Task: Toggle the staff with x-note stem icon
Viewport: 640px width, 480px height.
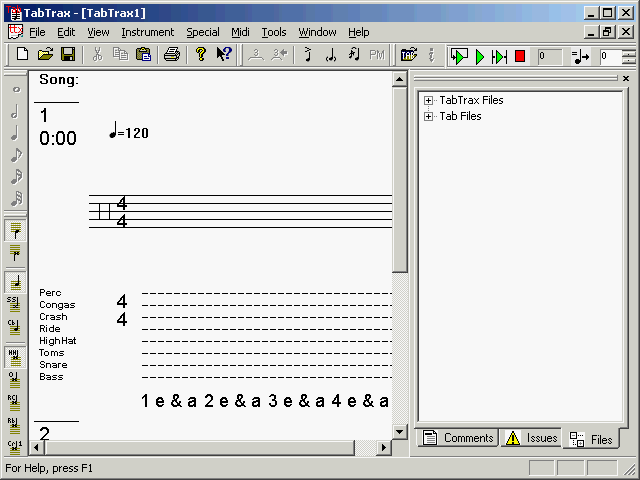Action: click(16, 253)
